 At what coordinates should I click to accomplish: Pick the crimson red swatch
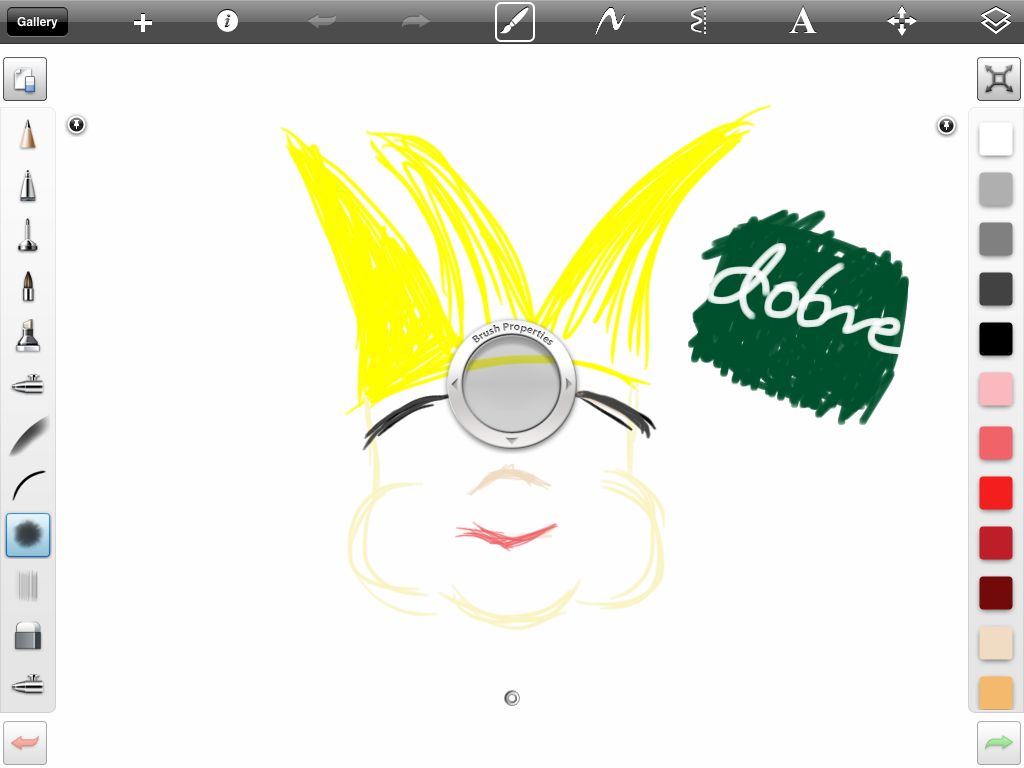996,543
